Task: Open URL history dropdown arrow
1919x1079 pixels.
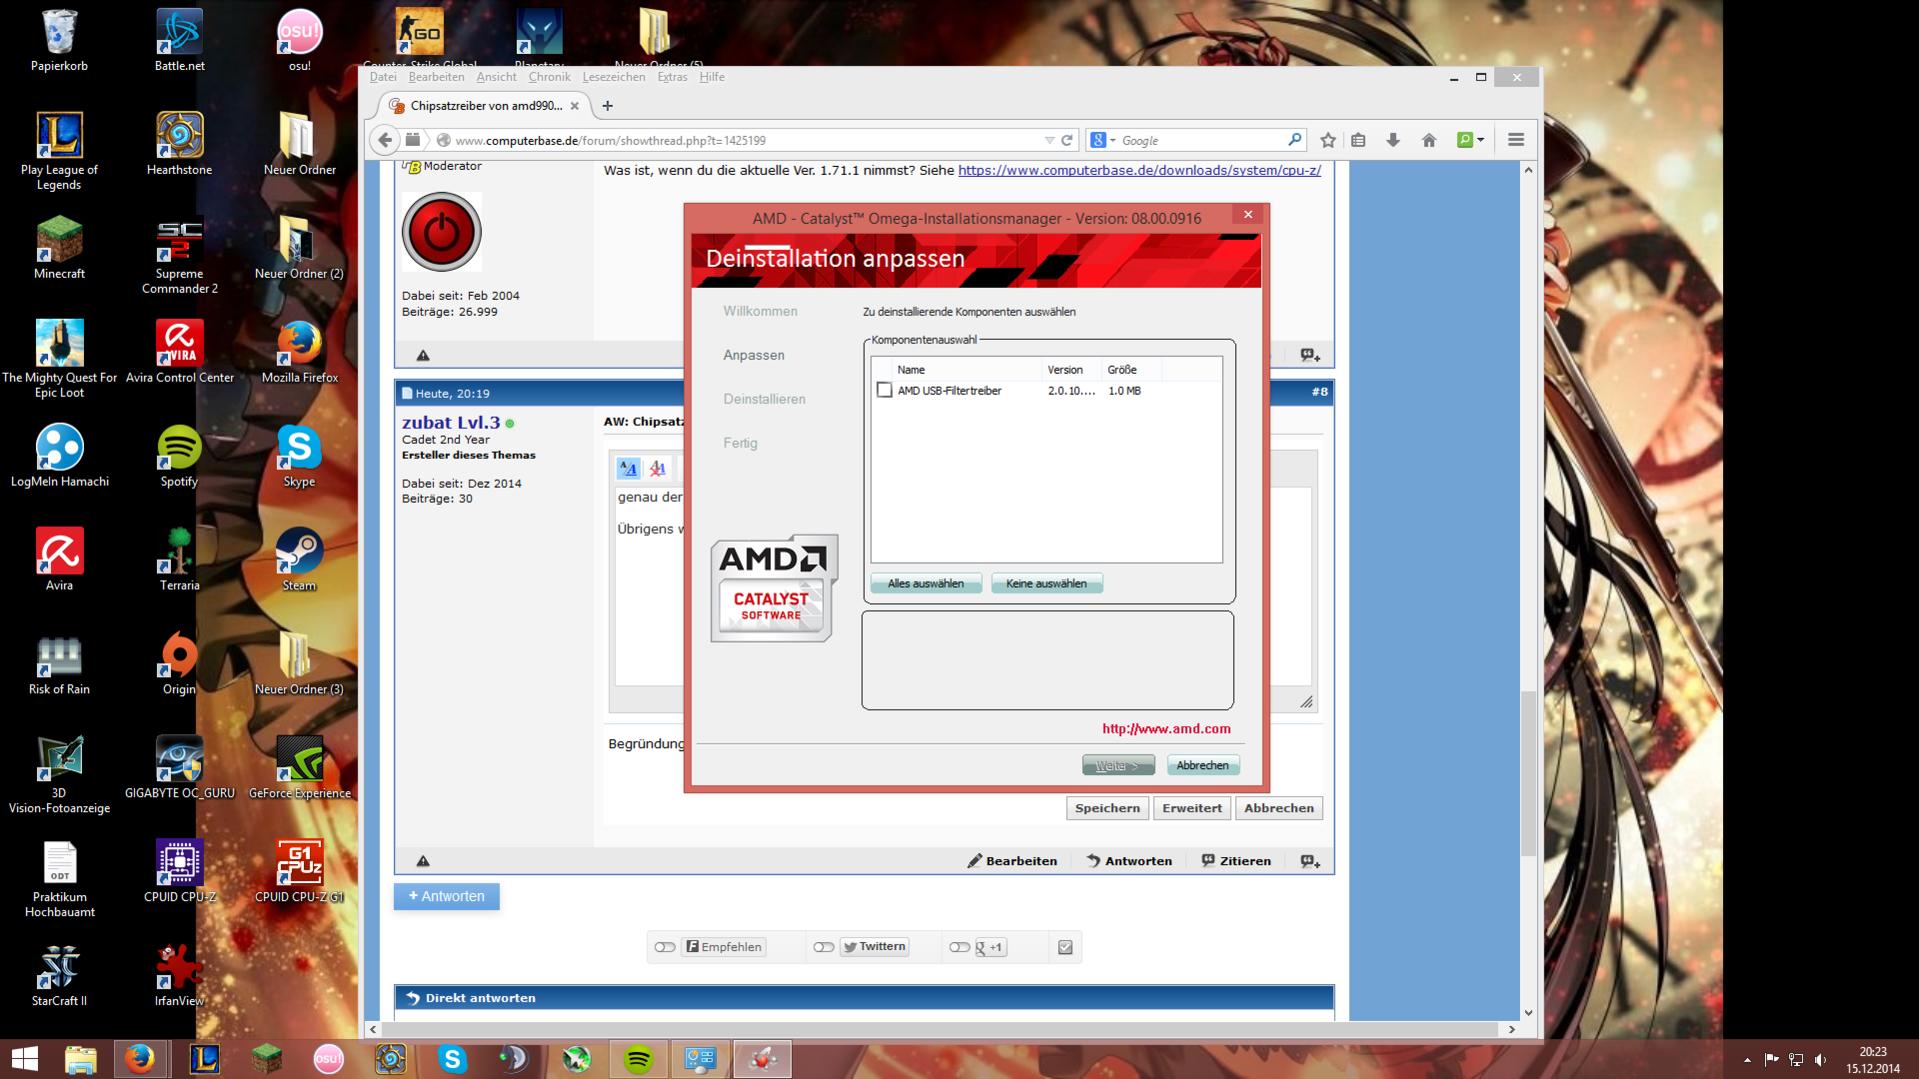Action: (1049, 141)
